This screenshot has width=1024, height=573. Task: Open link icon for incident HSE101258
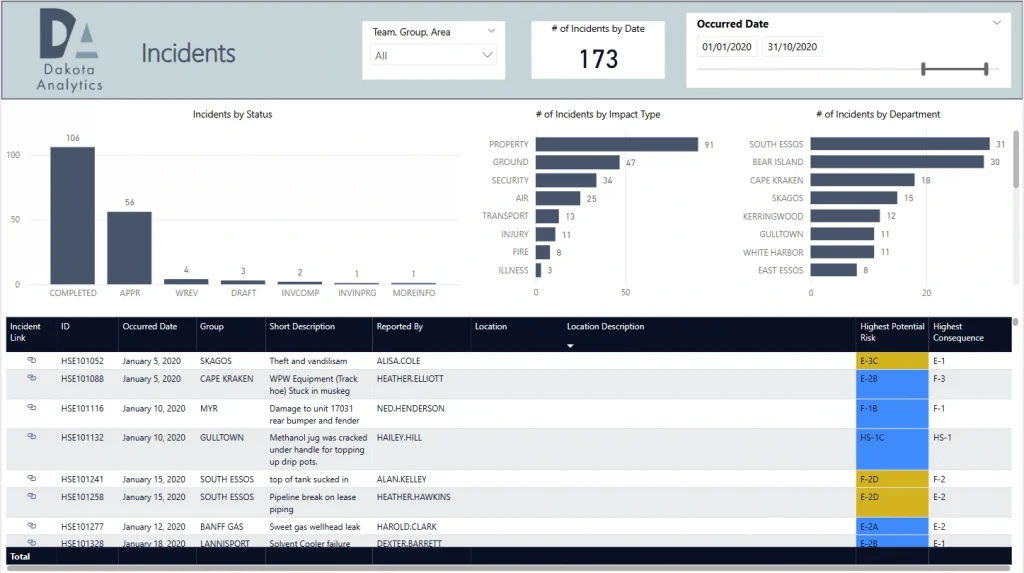pos(31,497)
